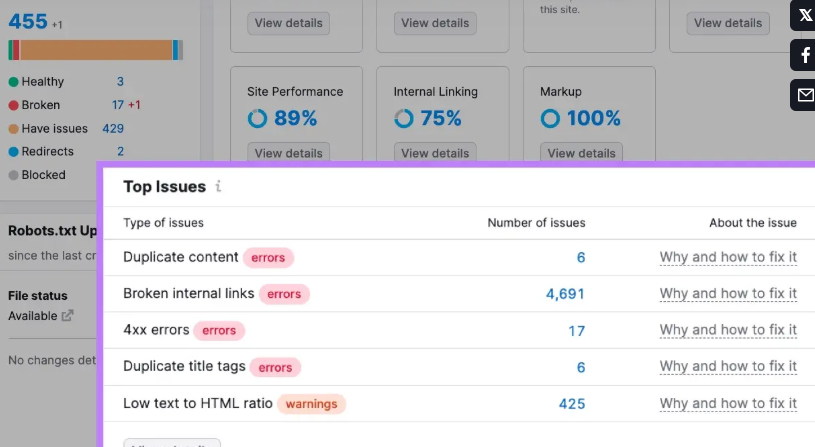Screen dimensions: 815x447
Task: Click the email share icon
Action: point(804,95)
